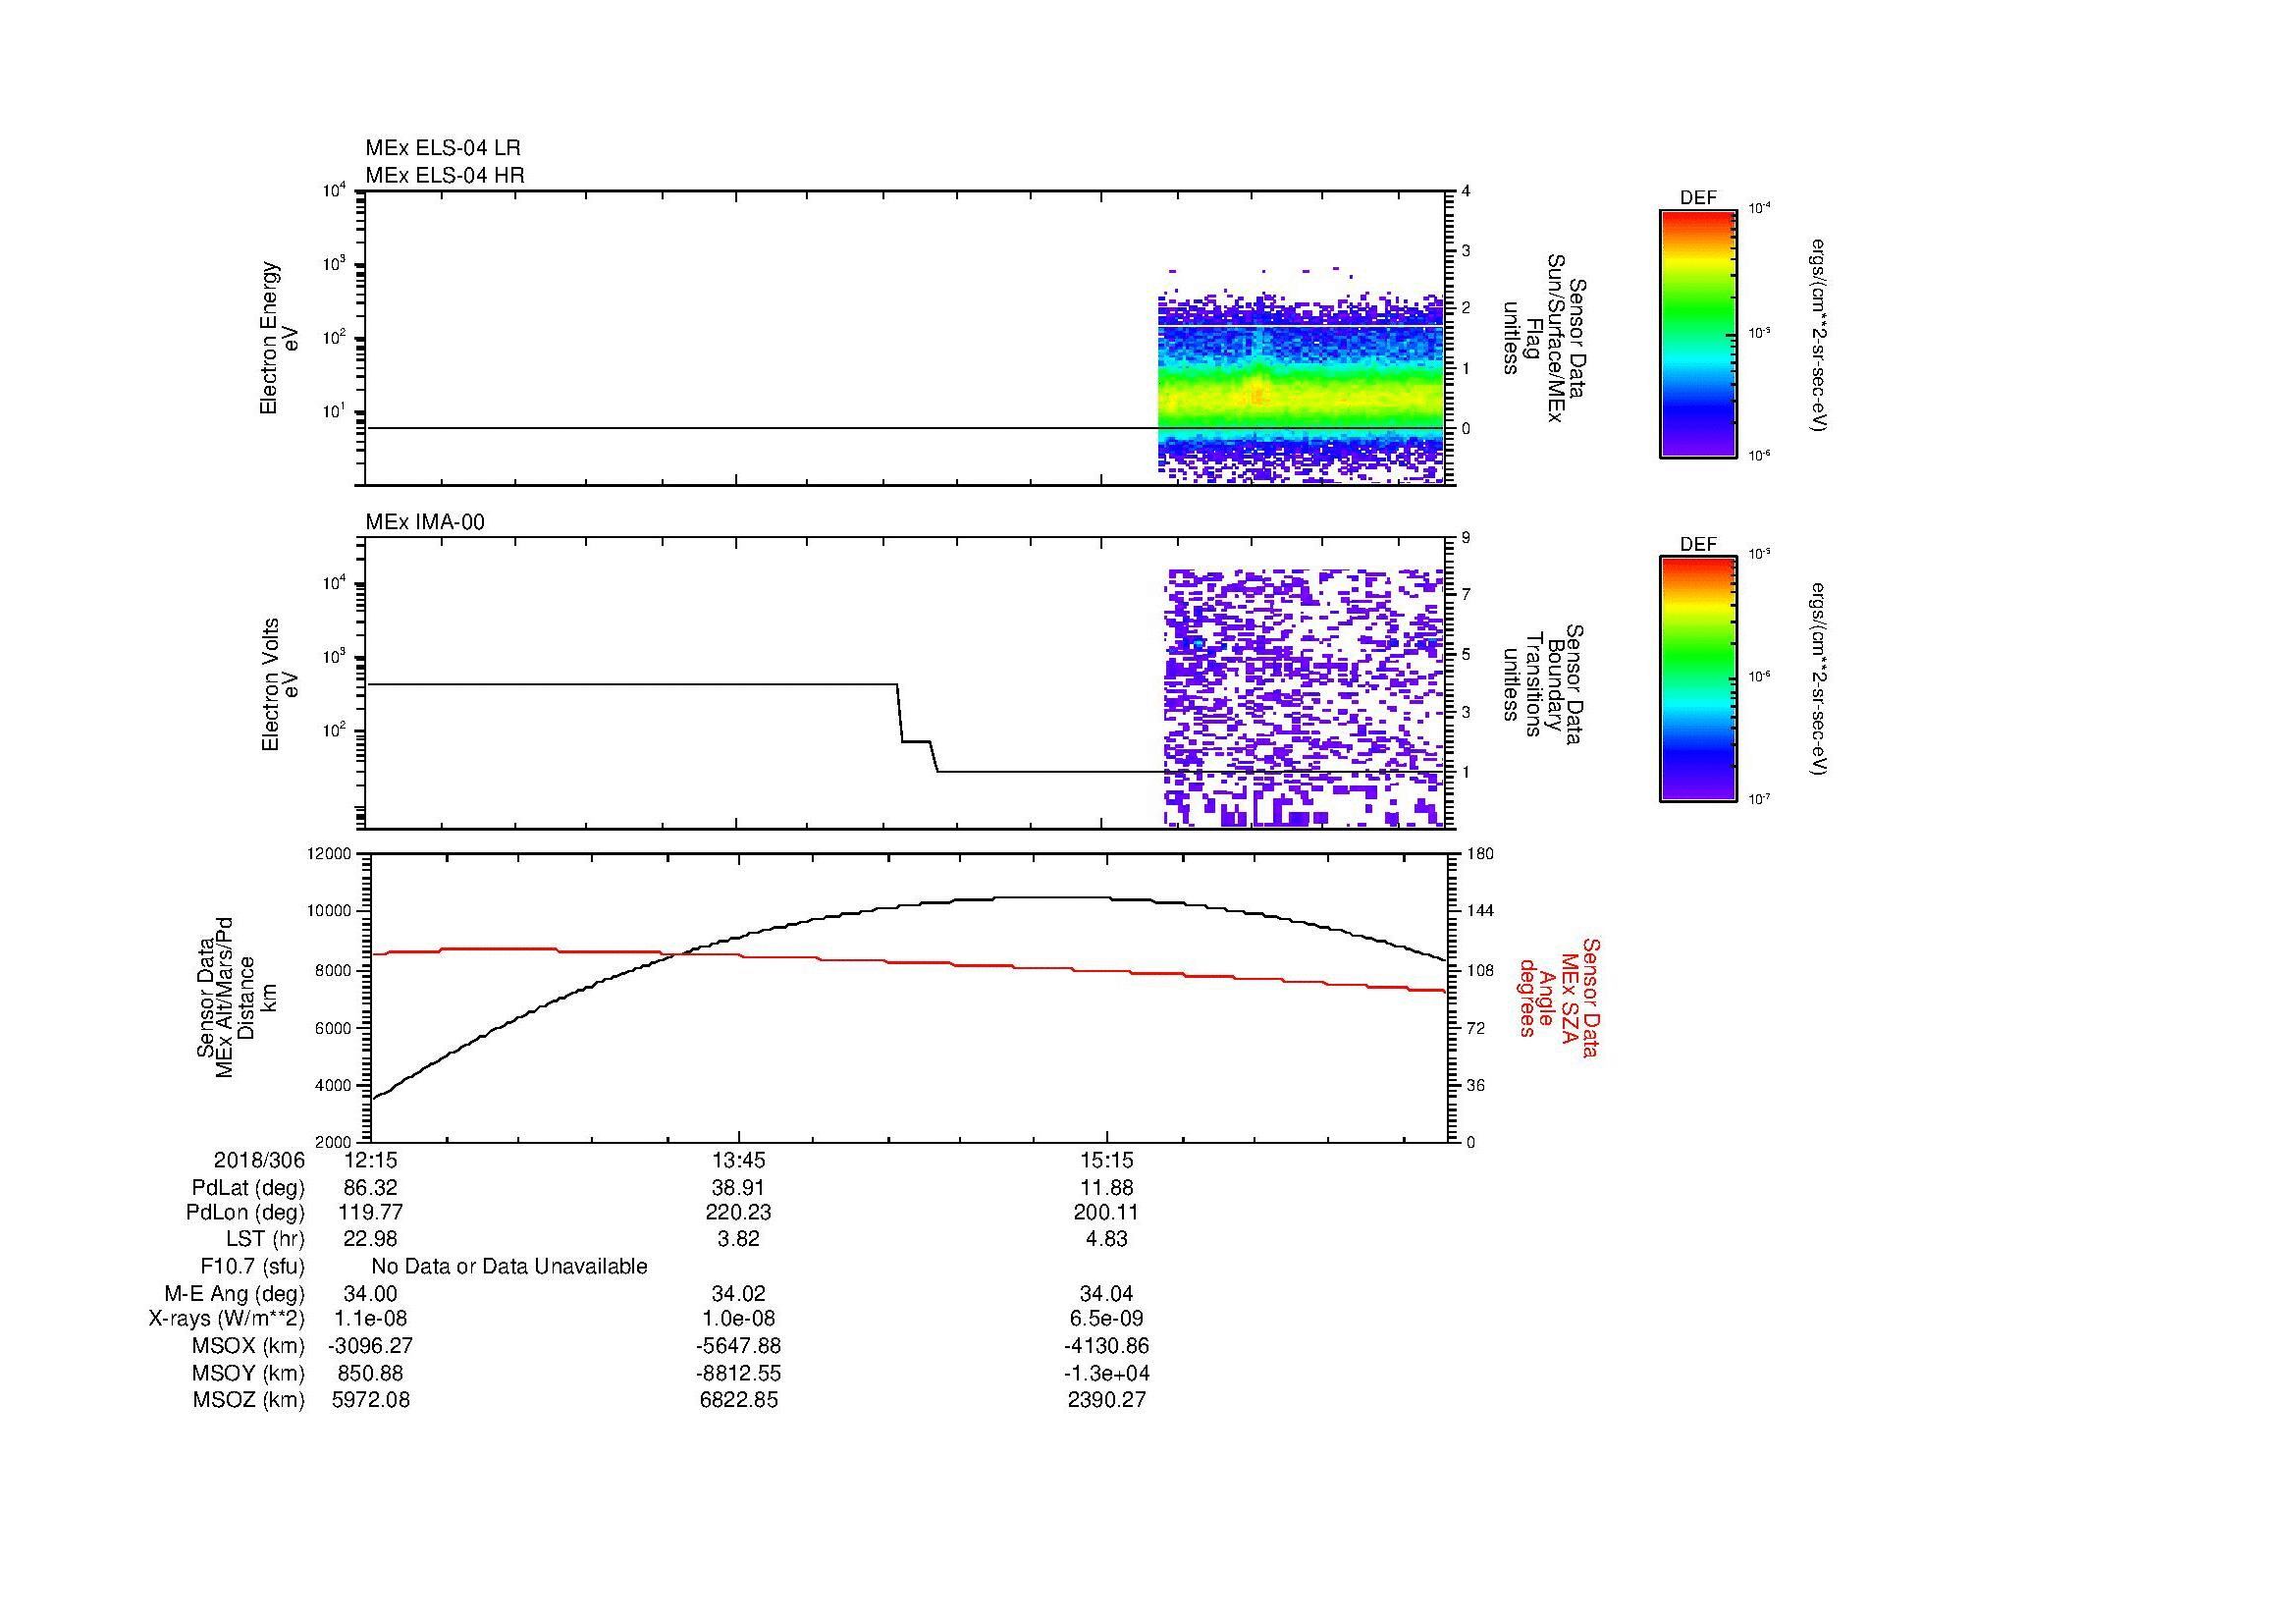Click the MSOX value '-5647.88'

[739, 1346]
